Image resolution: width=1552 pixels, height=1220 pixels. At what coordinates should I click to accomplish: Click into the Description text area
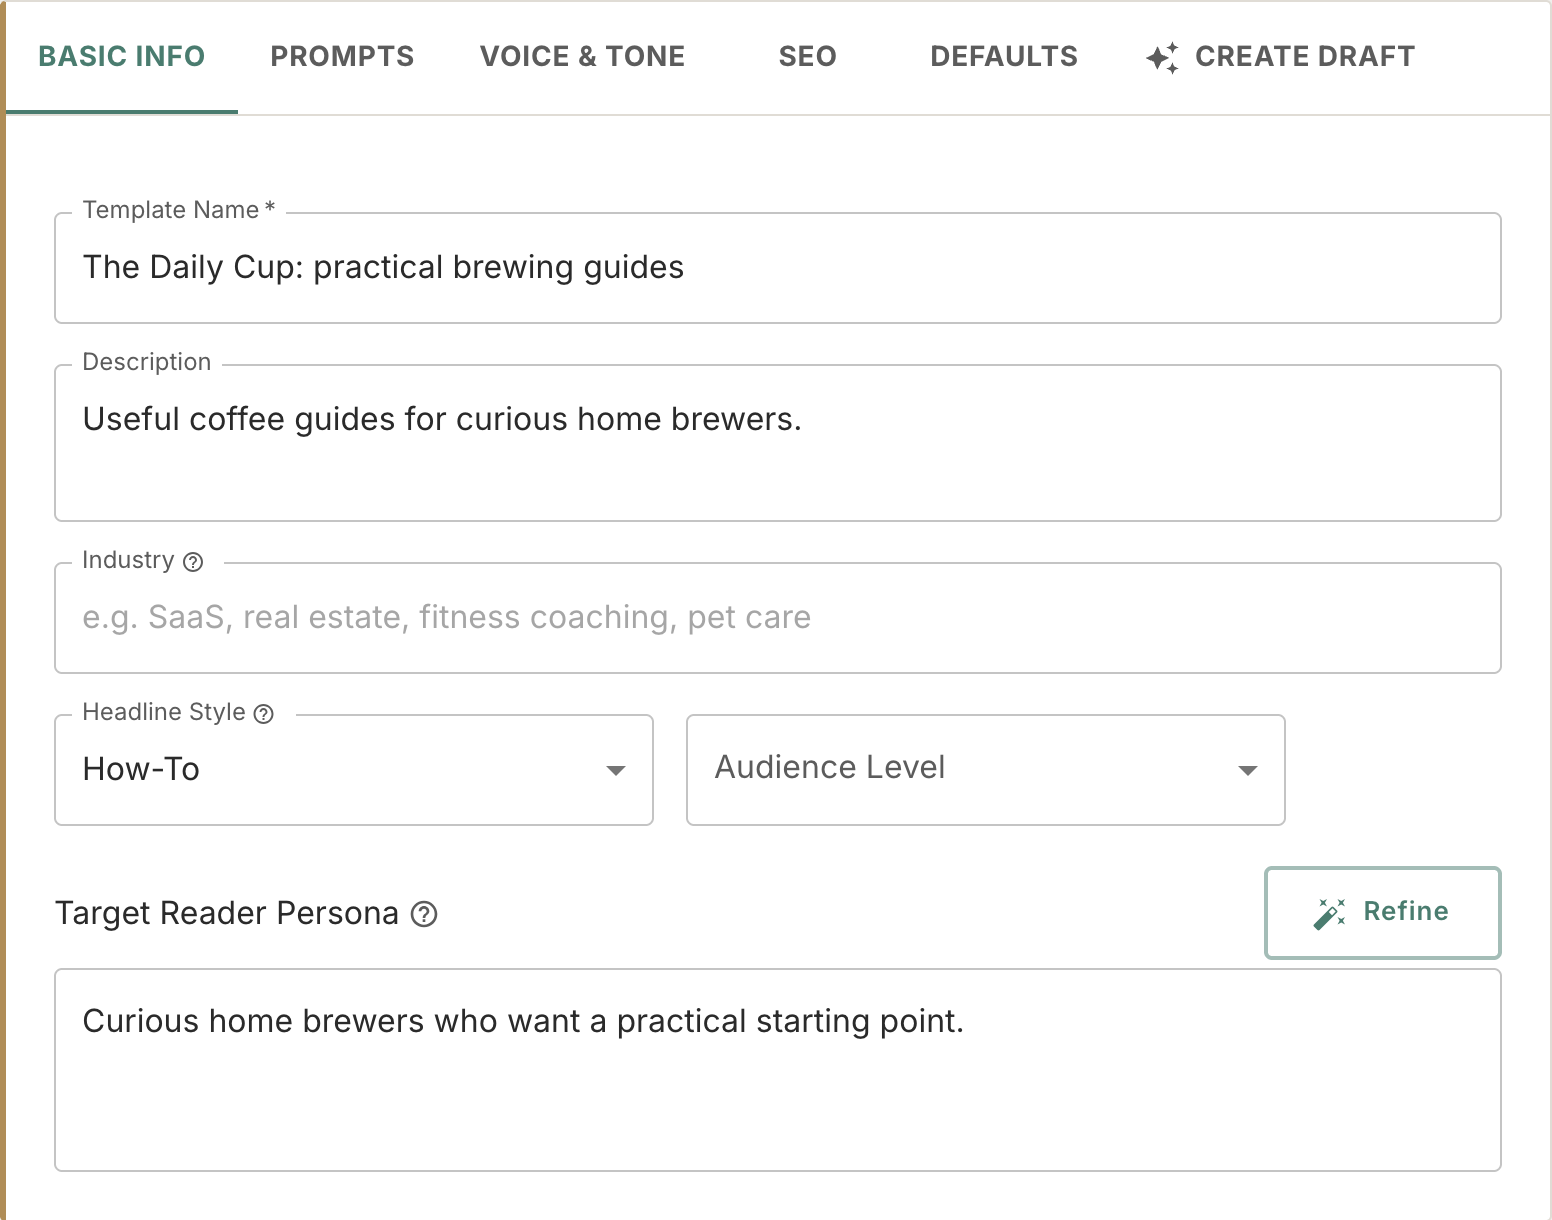[x=778, y=443]
